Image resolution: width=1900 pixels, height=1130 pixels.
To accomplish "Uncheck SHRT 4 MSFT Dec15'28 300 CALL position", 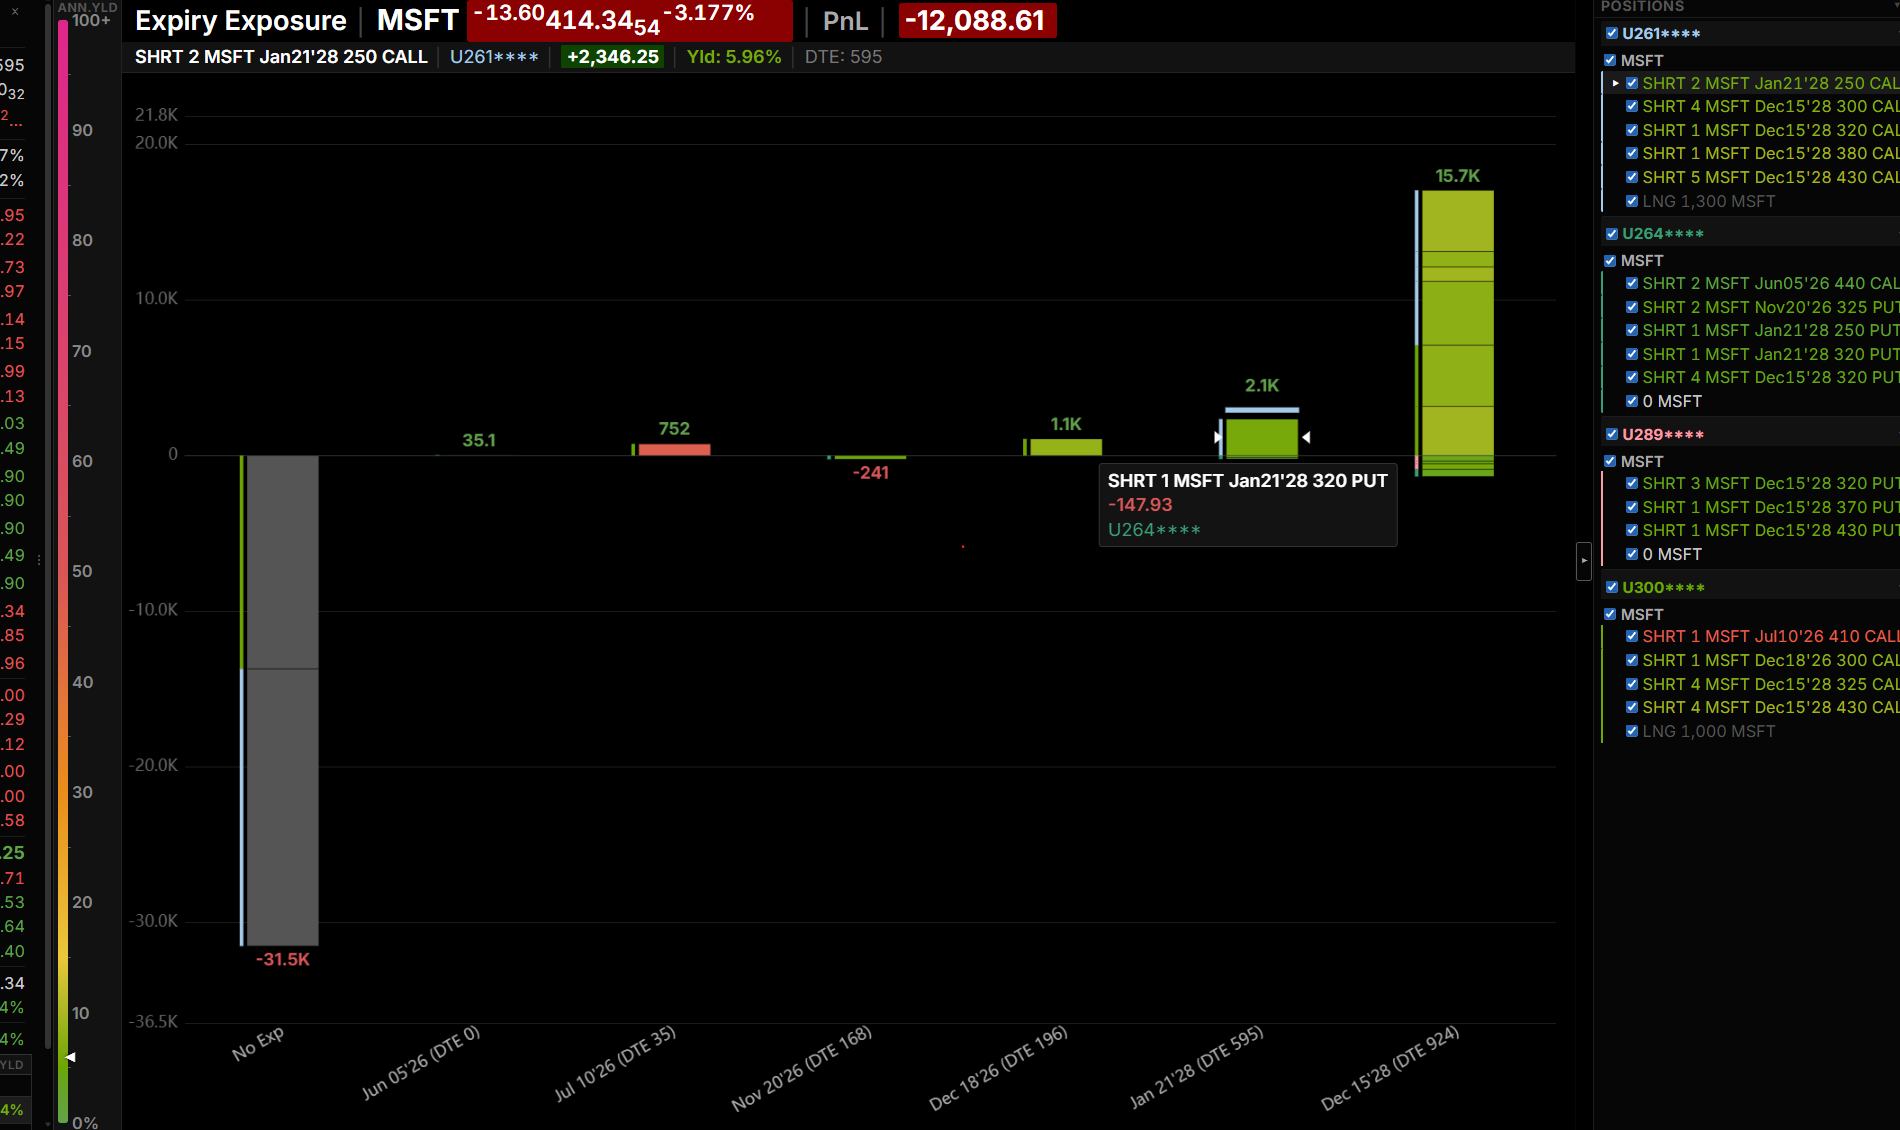I will coord(1632,106).
